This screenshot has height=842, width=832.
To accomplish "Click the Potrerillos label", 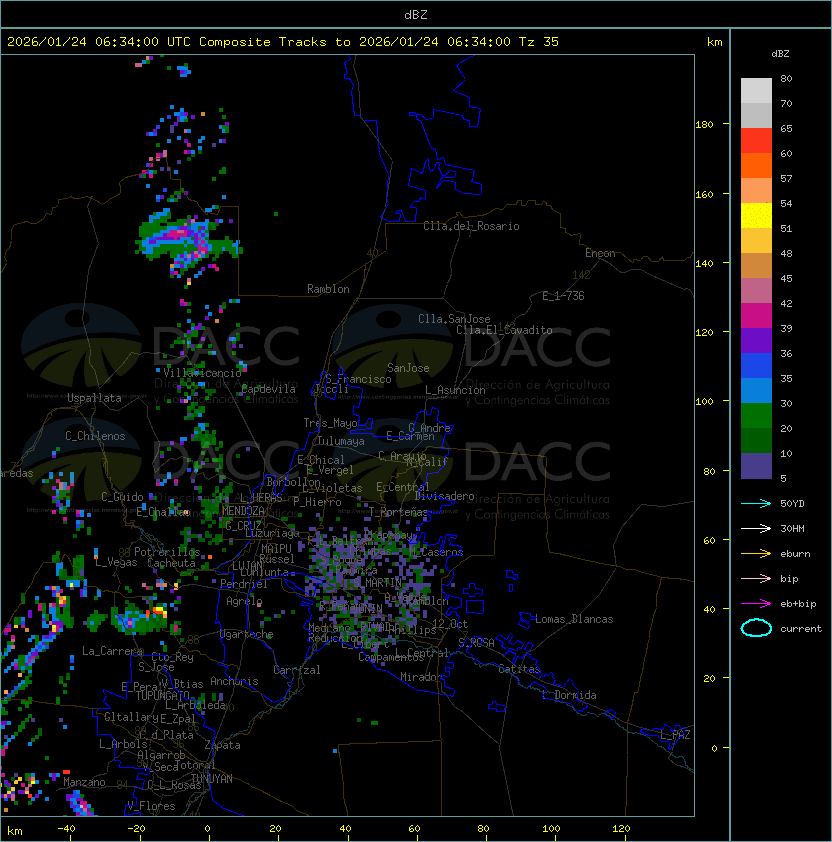I will point(167,552).
